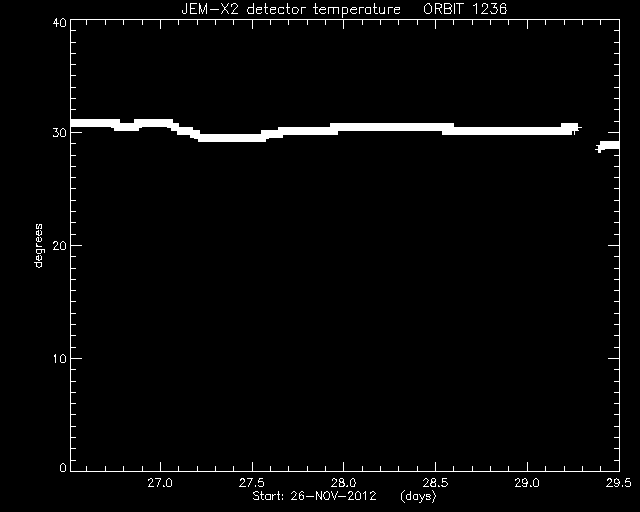Click the x-axis tick label 29.0
Viewport: 640px width, 512px height.
(x=527, y=483)
